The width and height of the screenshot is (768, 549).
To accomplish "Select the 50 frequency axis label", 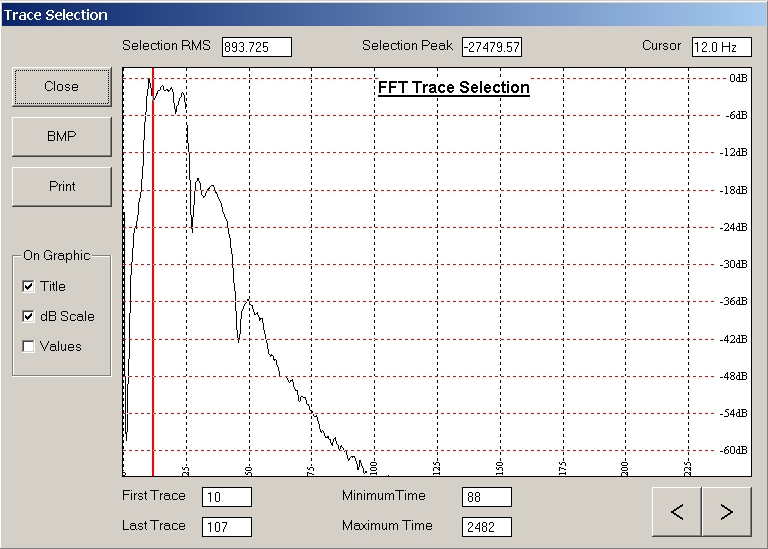I will coord(248,471).
